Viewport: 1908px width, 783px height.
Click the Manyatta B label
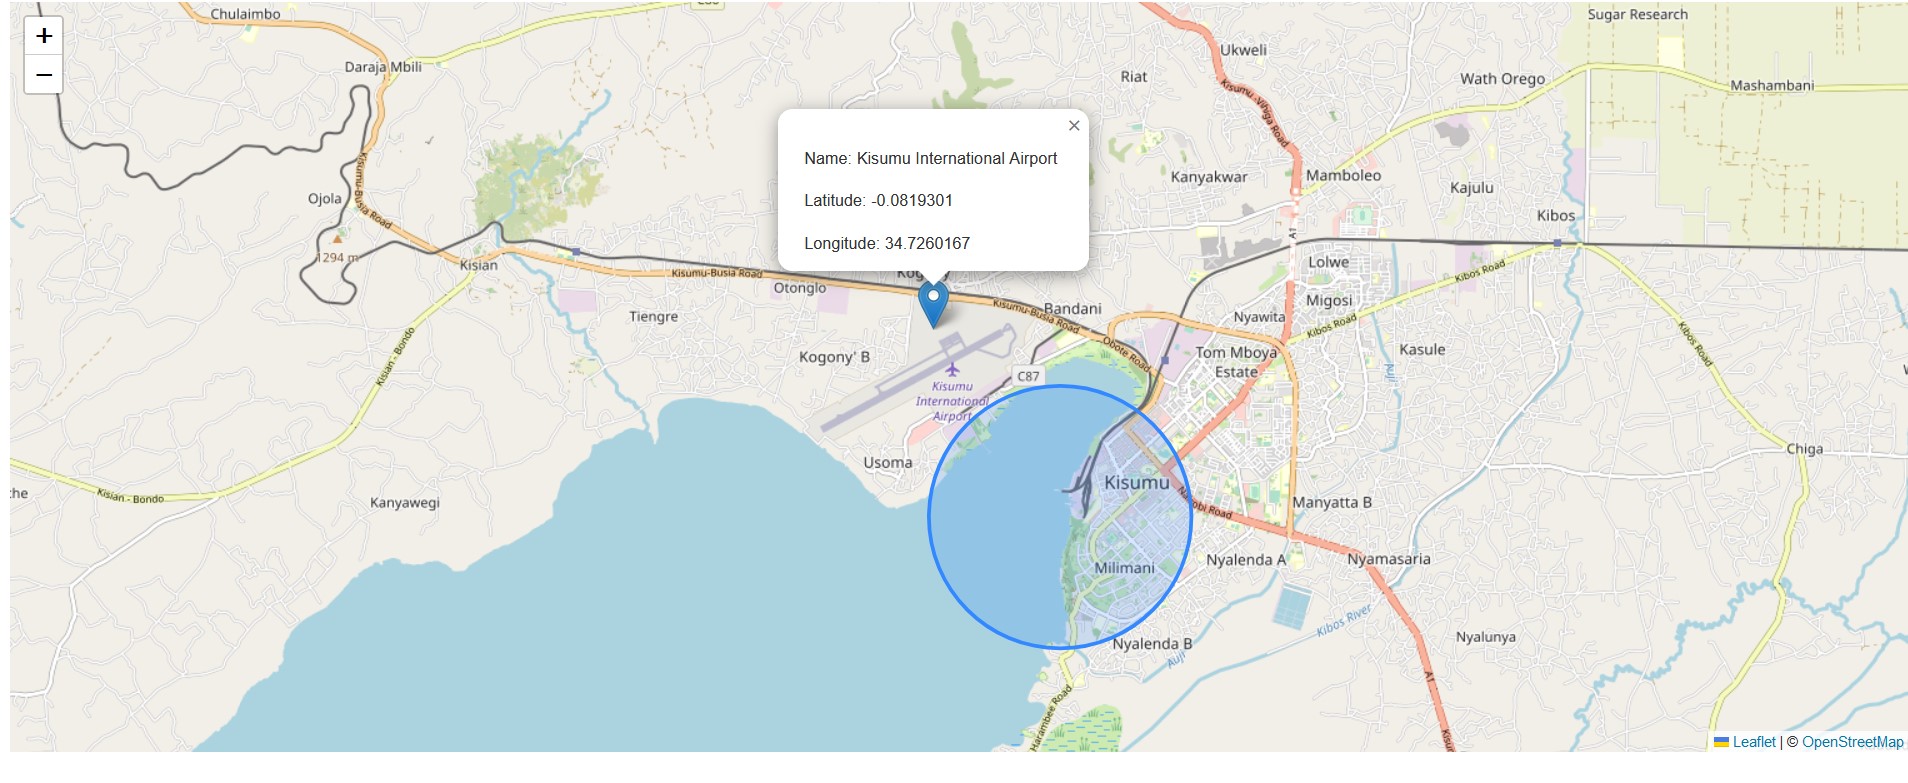coord(1332,502)
